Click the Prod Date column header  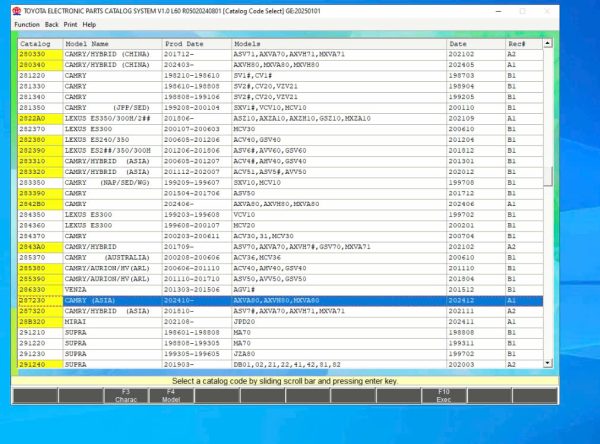197,44
